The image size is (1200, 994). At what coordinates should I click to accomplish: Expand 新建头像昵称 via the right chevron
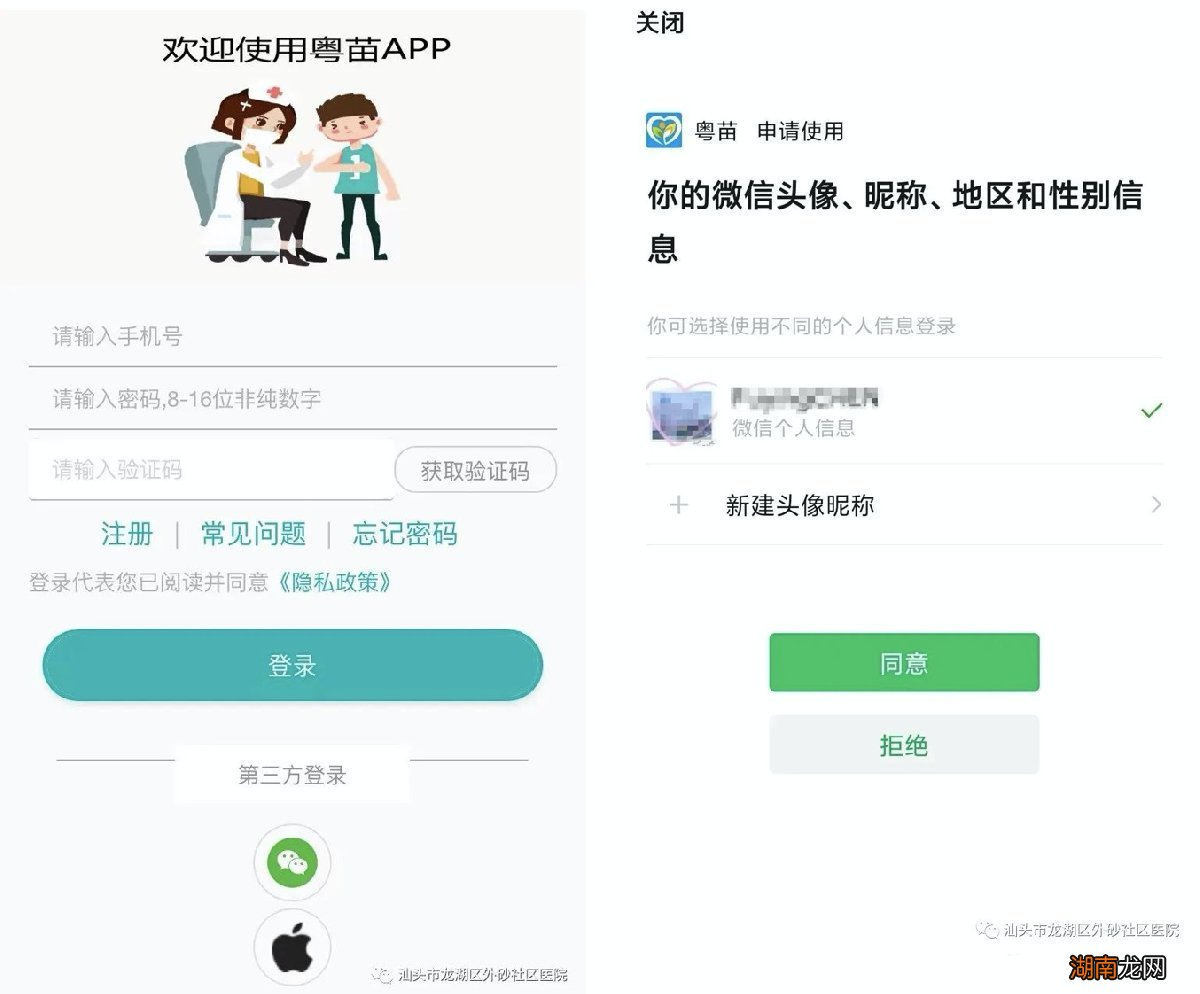click(1158, 506)
